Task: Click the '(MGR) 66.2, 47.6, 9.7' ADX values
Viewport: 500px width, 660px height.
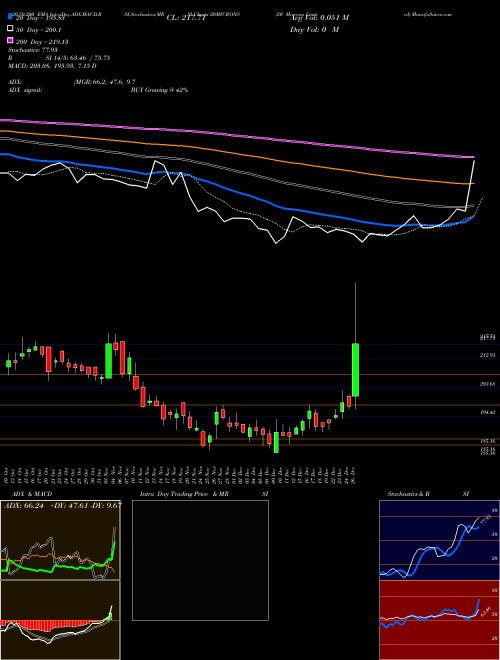Action: click(x=104, y=82)
